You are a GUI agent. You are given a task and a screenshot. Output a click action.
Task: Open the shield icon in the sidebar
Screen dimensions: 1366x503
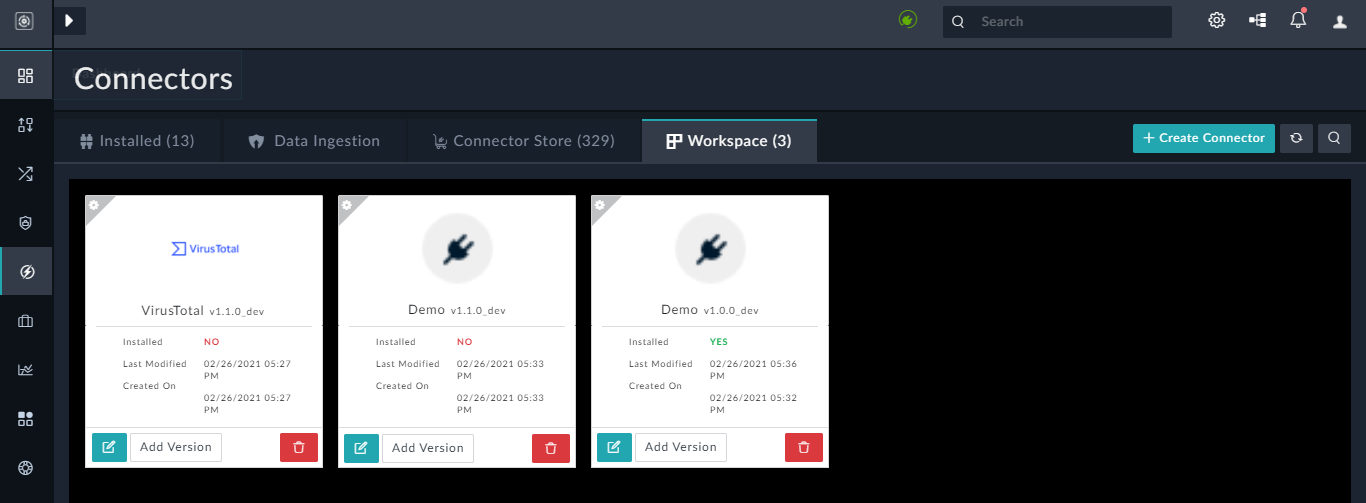(26, 223)
